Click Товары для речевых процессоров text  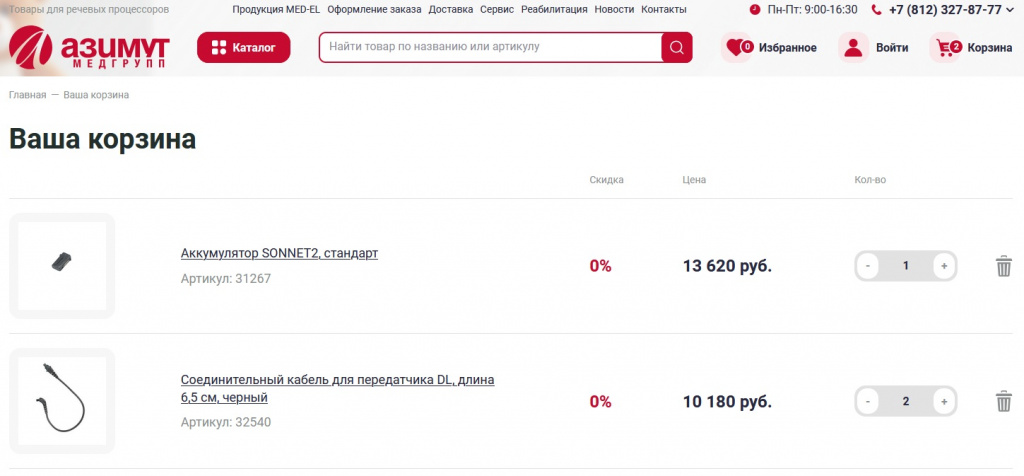tap(89, 10)
